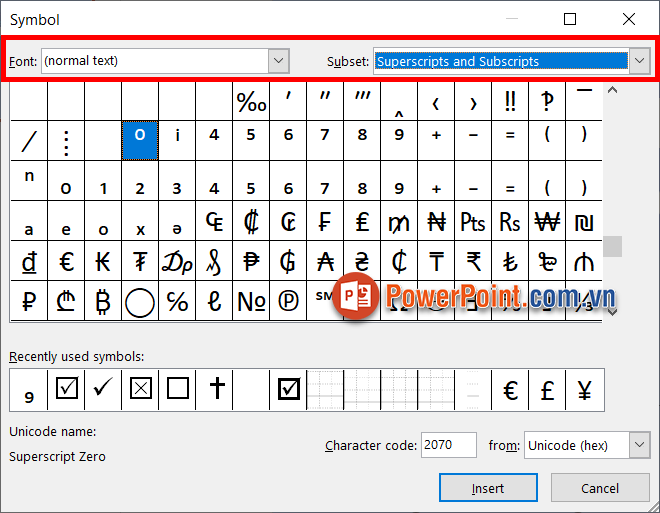Screen dimensions: 660x513
Task: Select the Rs rupee symbol
Action: tap(510, 221)
